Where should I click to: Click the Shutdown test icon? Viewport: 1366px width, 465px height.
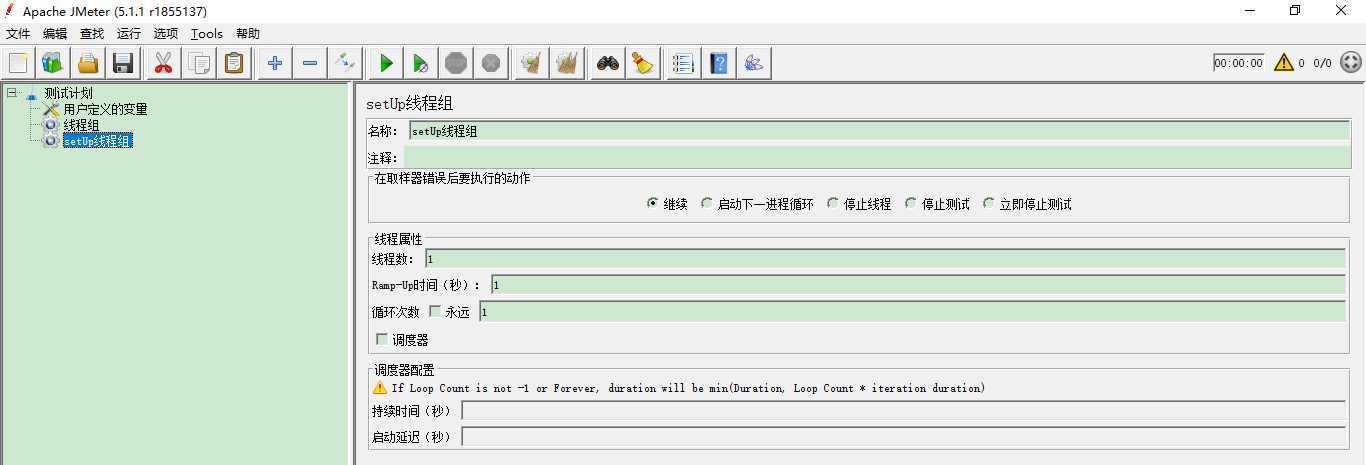pos(491,63)
